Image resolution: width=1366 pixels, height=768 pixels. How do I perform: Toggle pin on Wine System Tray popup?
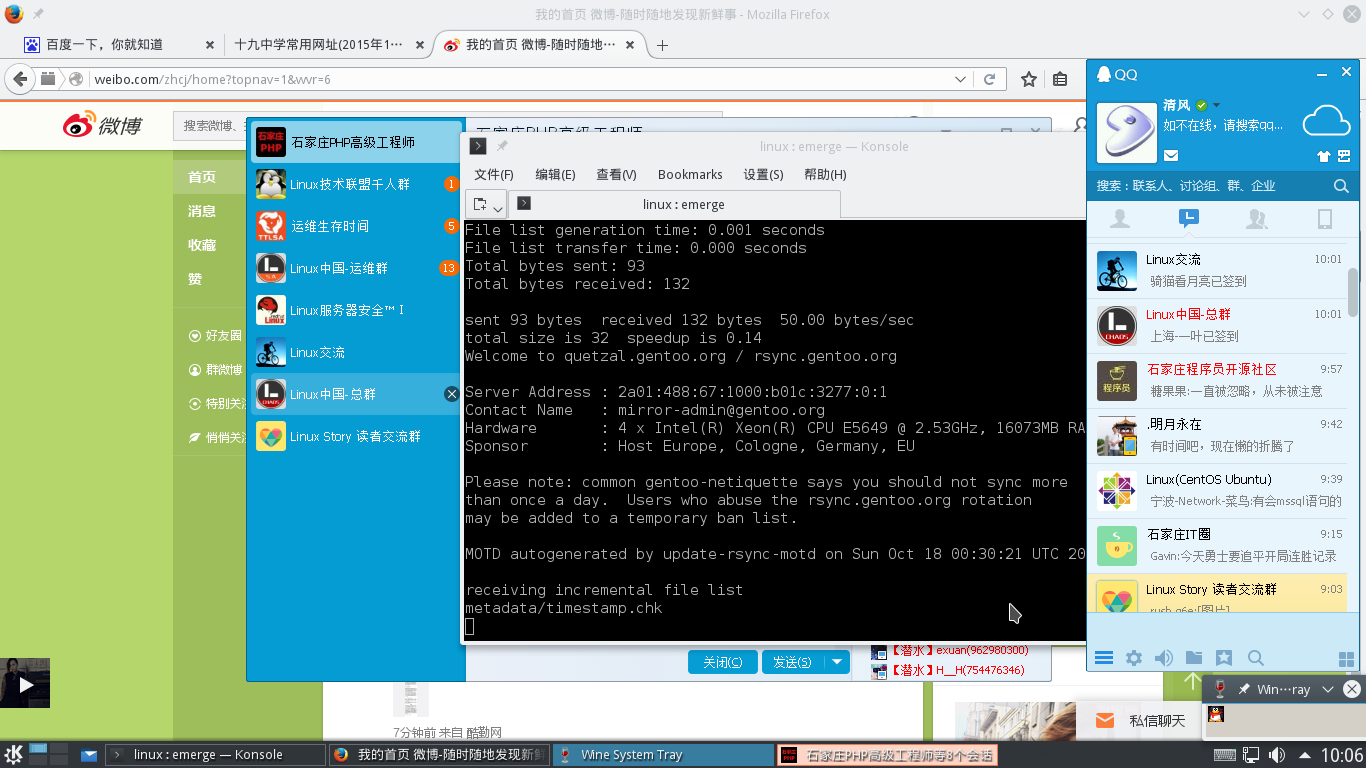tap(1244, 689)
